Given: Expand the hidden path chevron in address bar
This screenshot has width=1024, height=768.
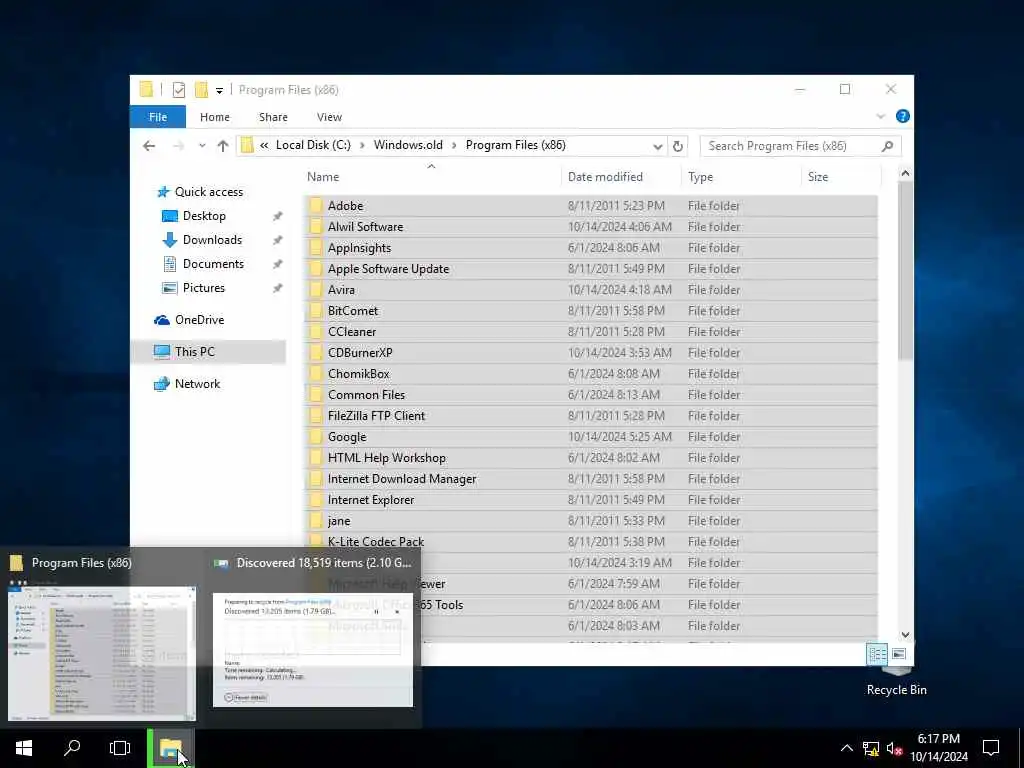Looking at the screenshot, I should [264, 145].
